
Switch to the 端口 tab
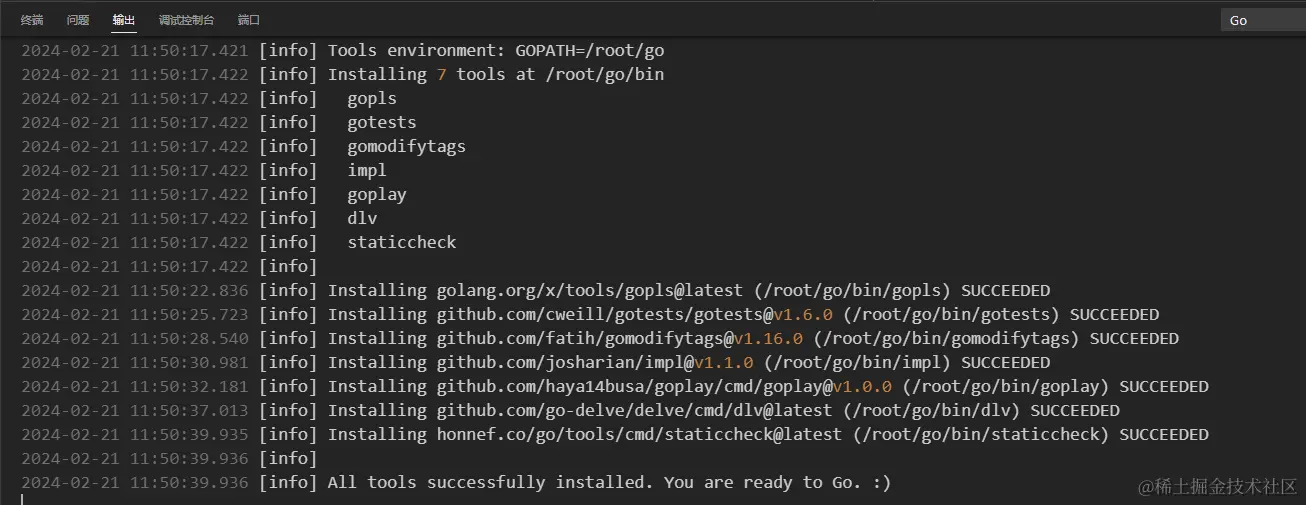(x=249, y=20)
